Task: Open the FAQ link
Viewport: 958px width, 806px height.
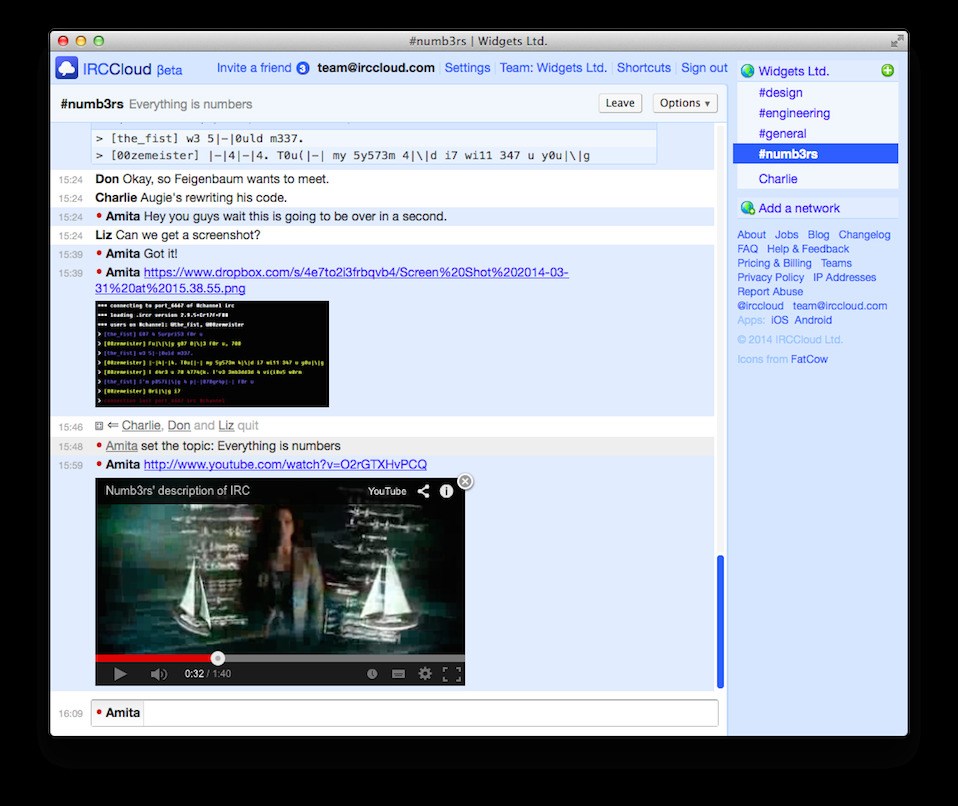Action: click(x=747, y=249)
